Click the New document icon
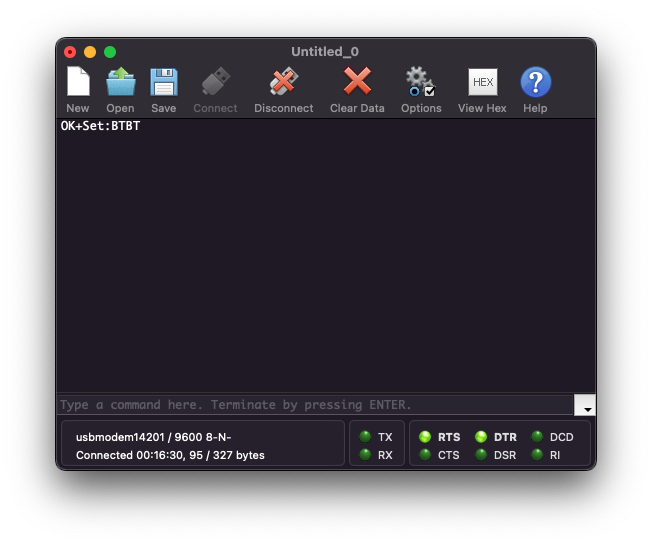Image resolution: width=652 pixels, height=544 pixels. click(78, 82)
